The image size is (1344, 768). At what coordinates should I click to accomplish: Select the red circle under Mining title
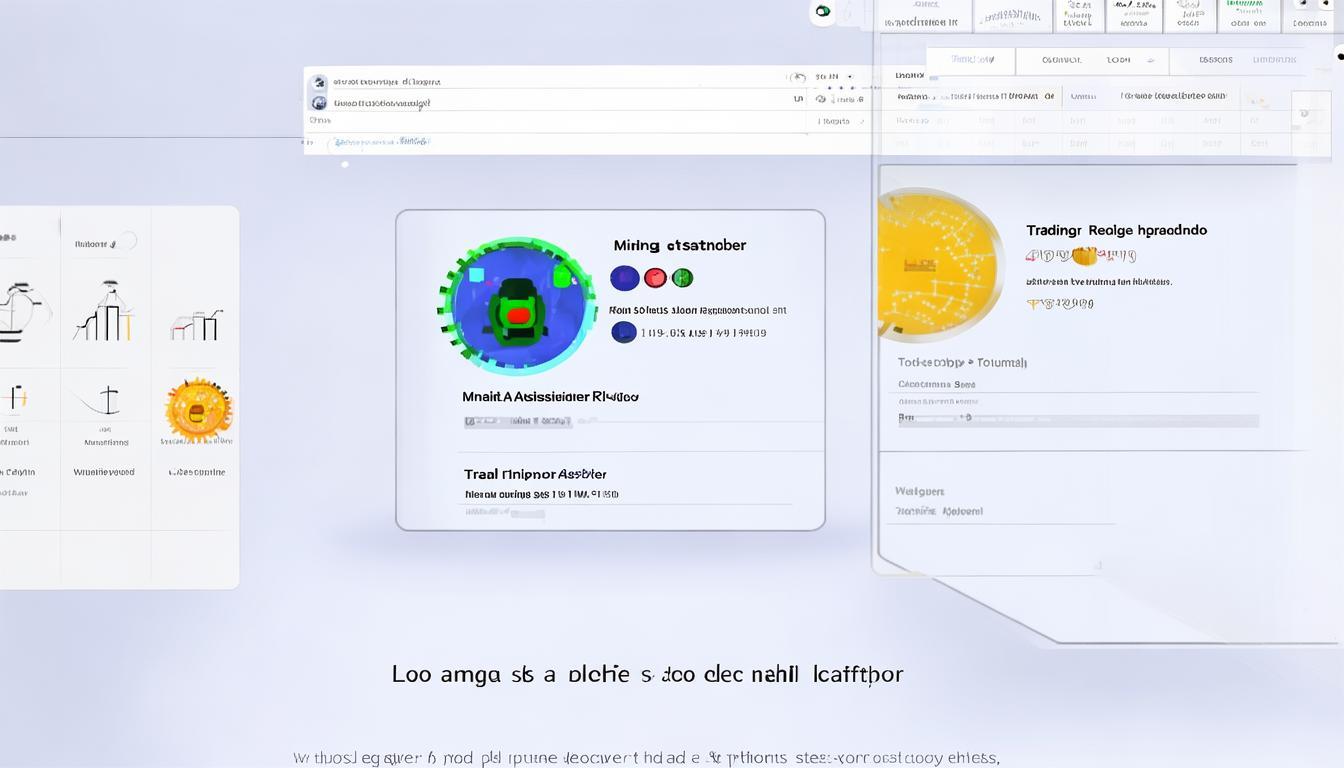pyautogui.click(x=655, y=278)
